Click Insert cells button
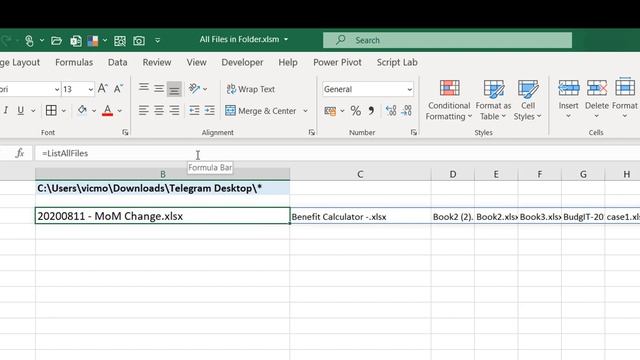Viewport: 640px width, 360px height. 568,99
